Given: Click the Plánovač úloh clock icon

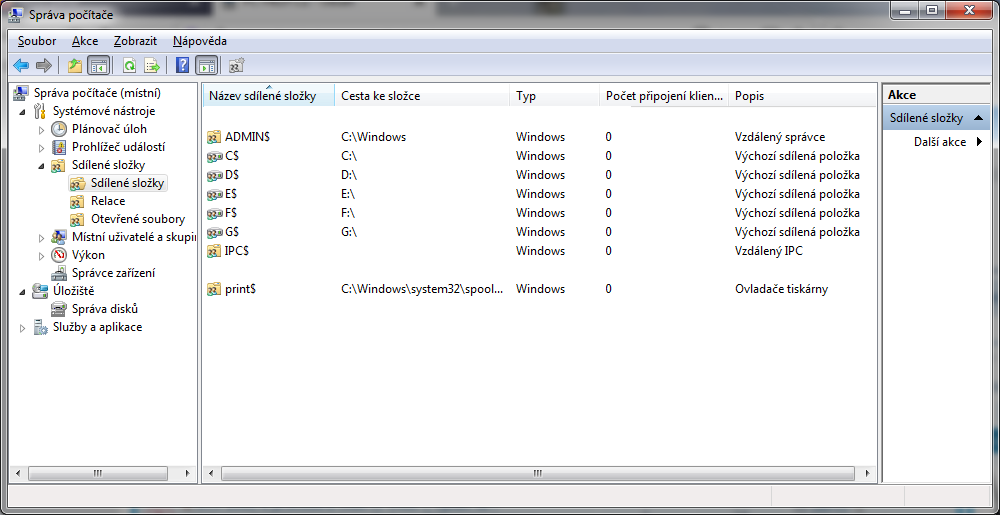Looking at the screenshot, I should (58, 129).
